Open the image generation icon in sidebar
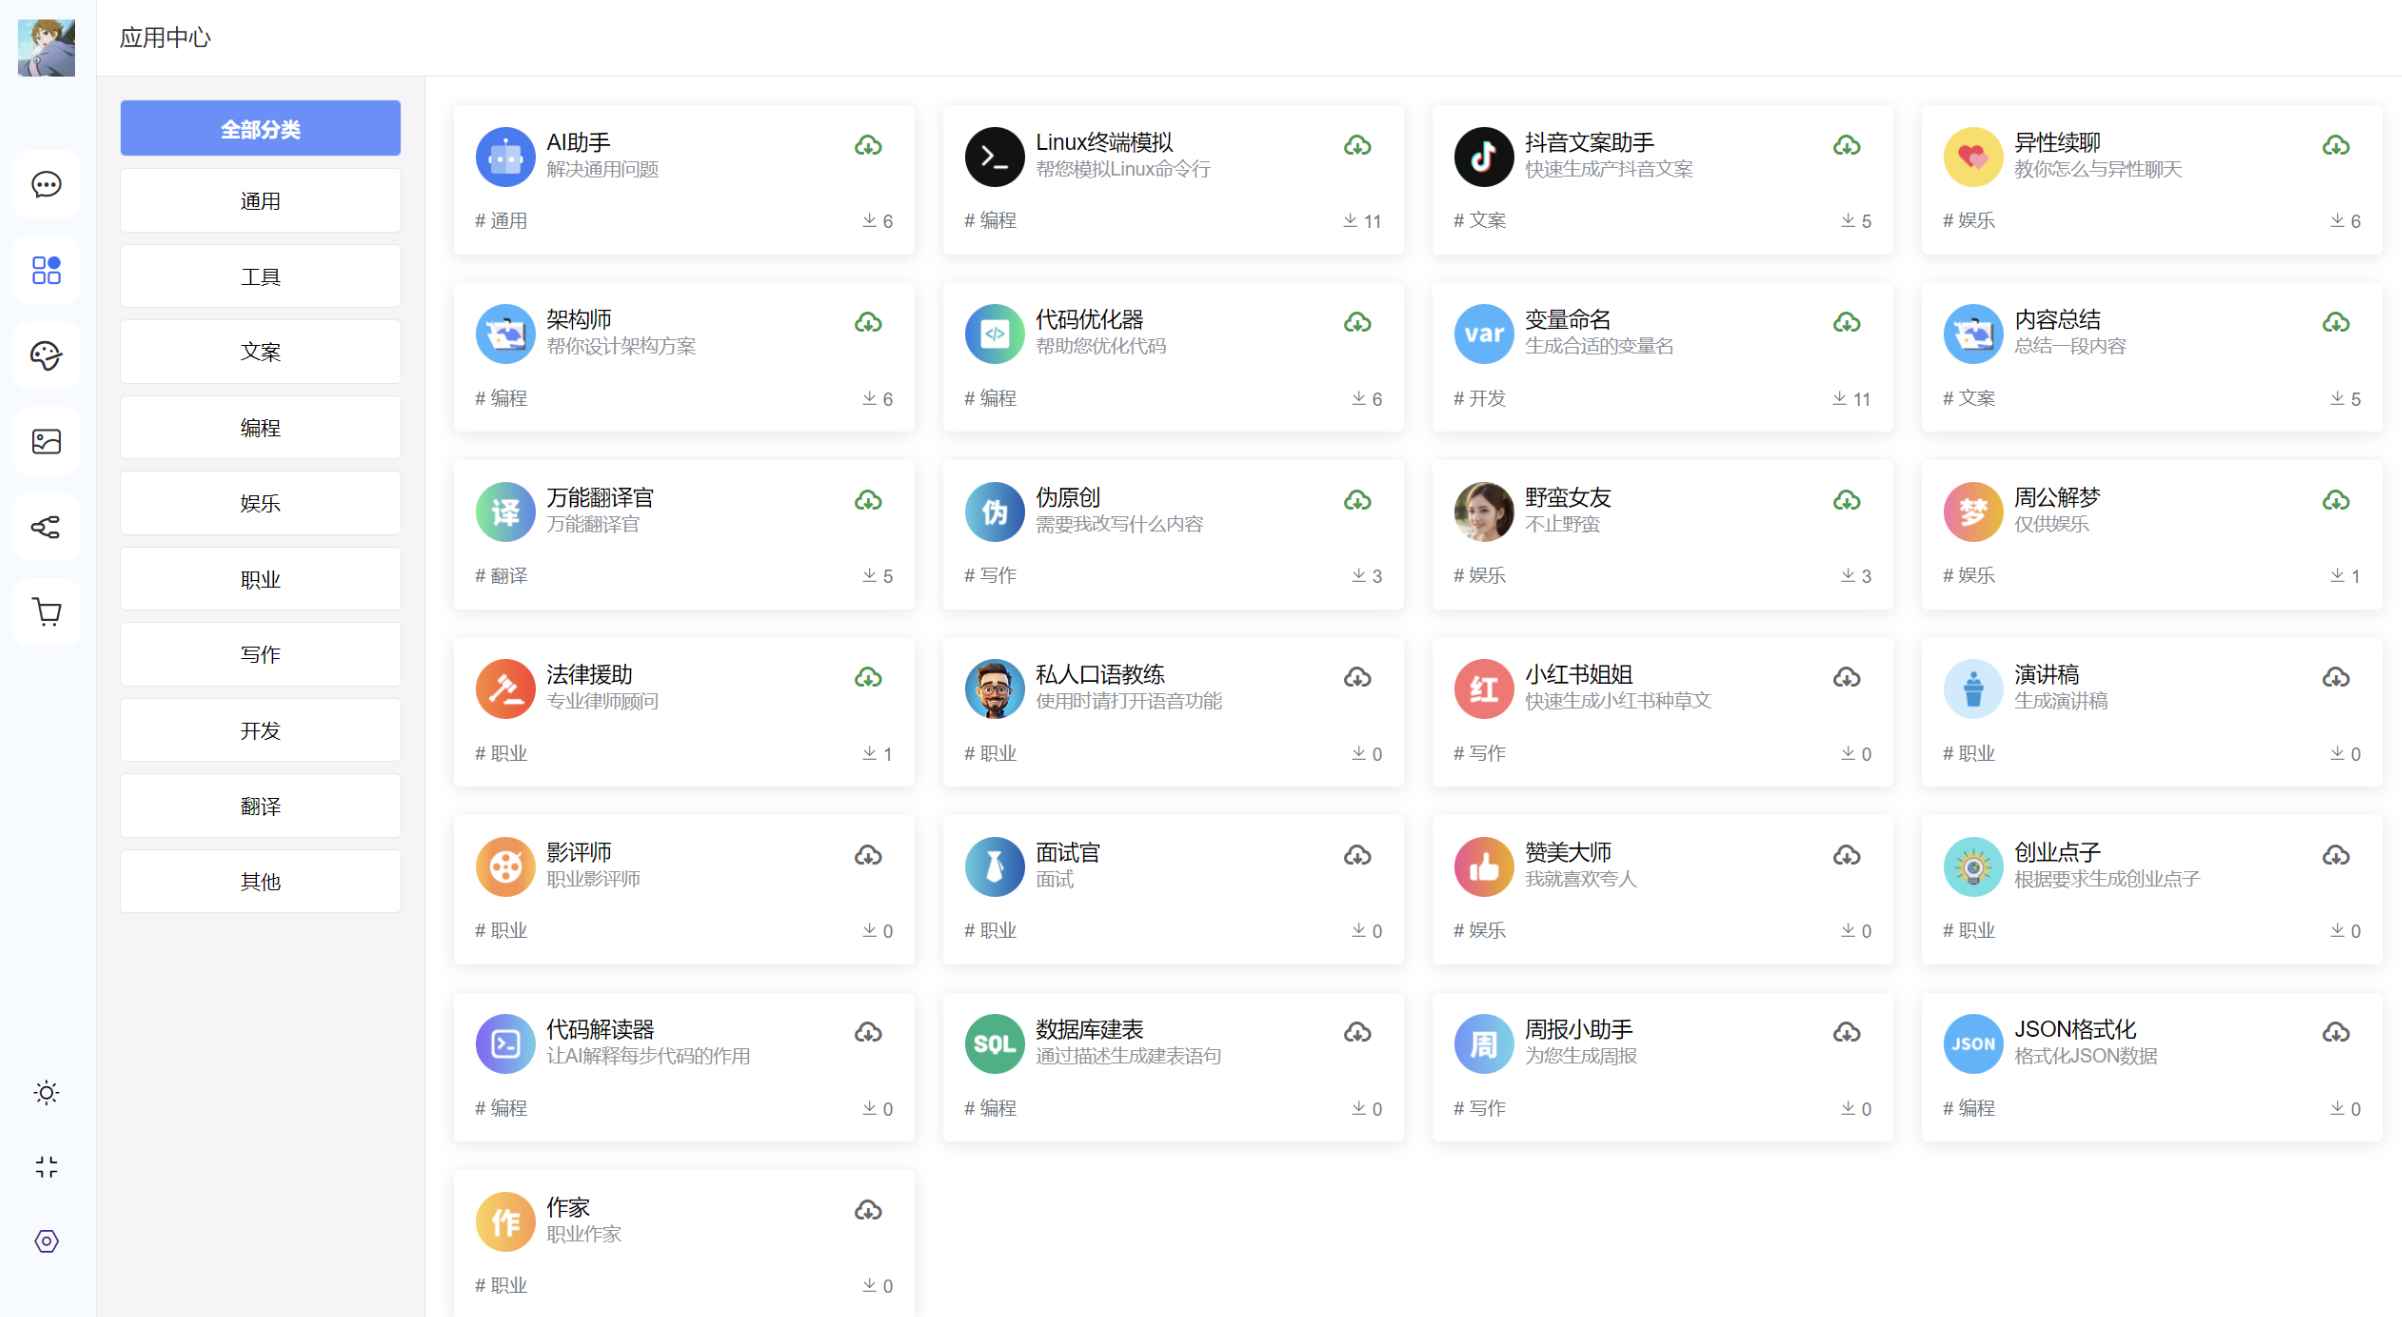The width and height of the screenshot is (2402, 1317). [x=46, y=441]
